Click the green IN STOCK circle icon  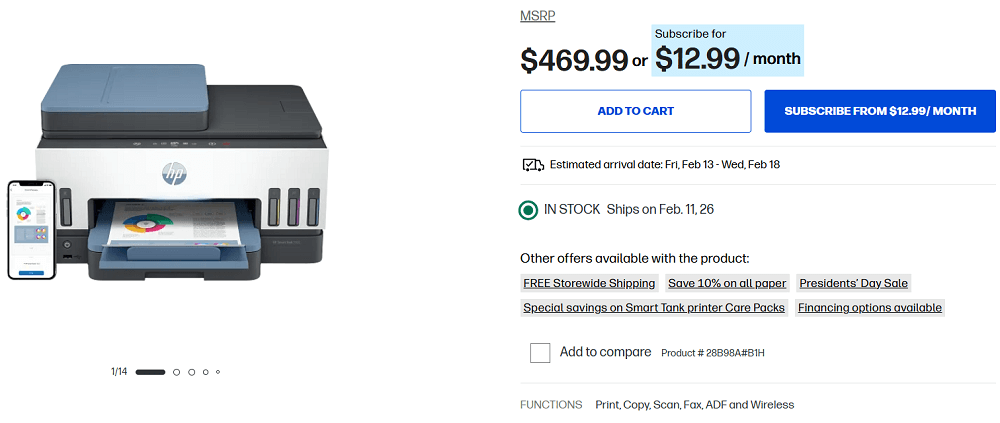pos(528,210)
